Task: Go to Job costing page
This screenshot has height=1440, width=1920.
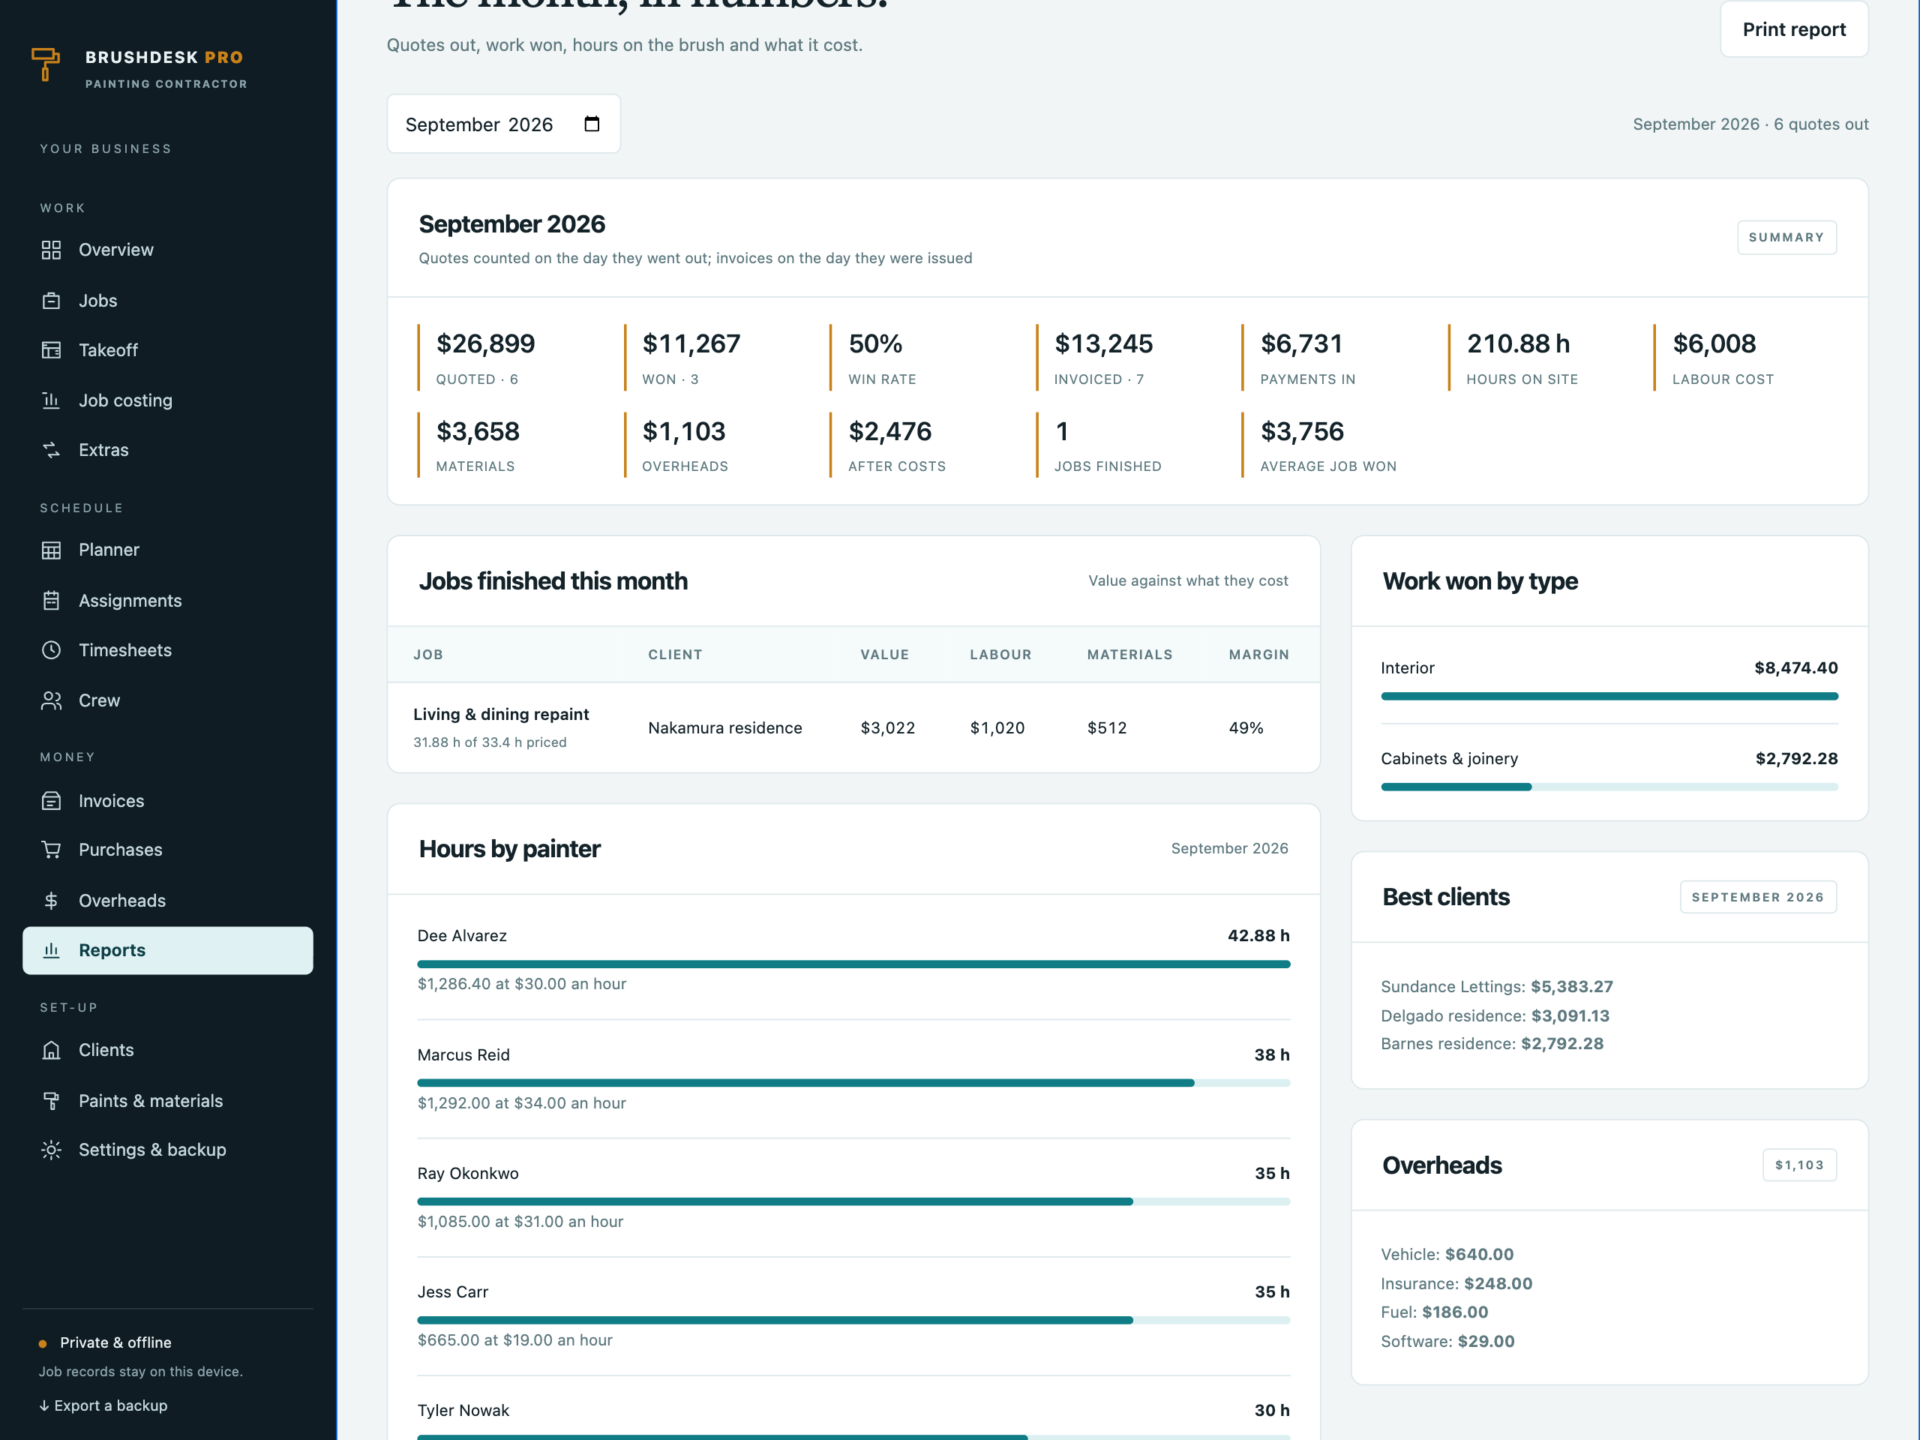Action: (x=168, y=400)
